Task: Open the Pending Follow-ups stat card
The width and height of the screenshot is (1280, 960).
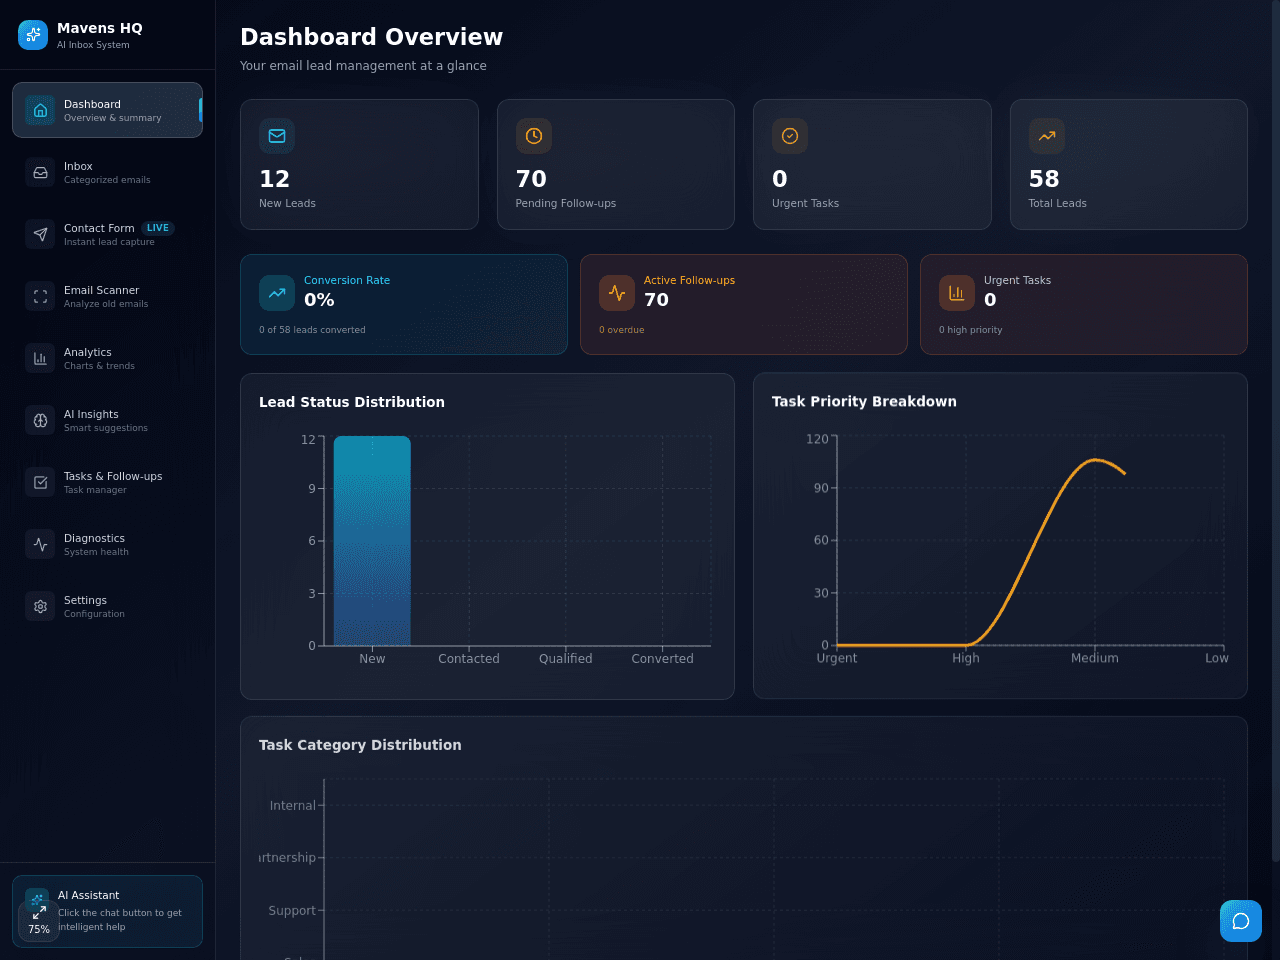Action: pyautogui.click(x=616, y=164)
